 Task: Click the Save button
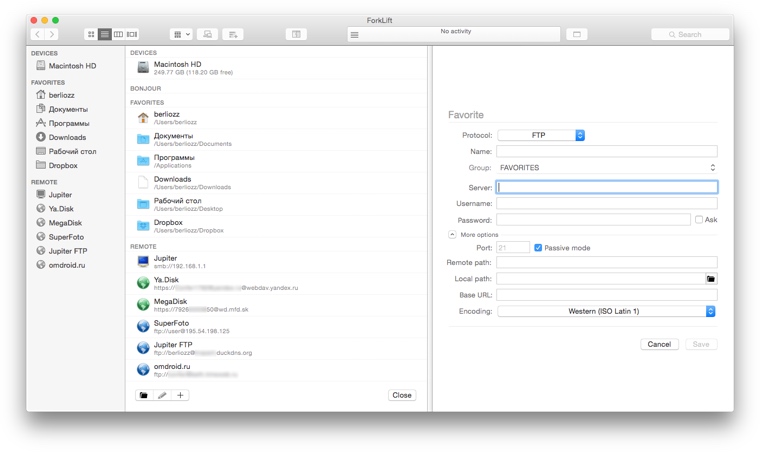click(701, 344)
